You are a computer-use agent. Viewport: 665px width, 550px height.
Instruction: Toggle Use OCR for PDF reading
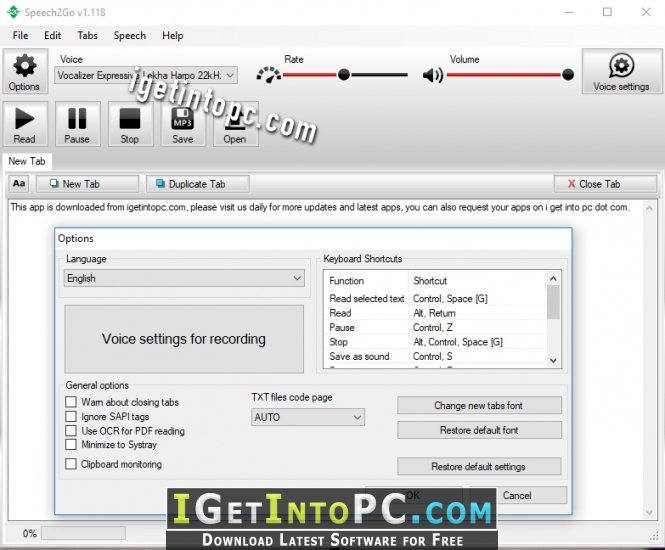(x=71, y=431)
